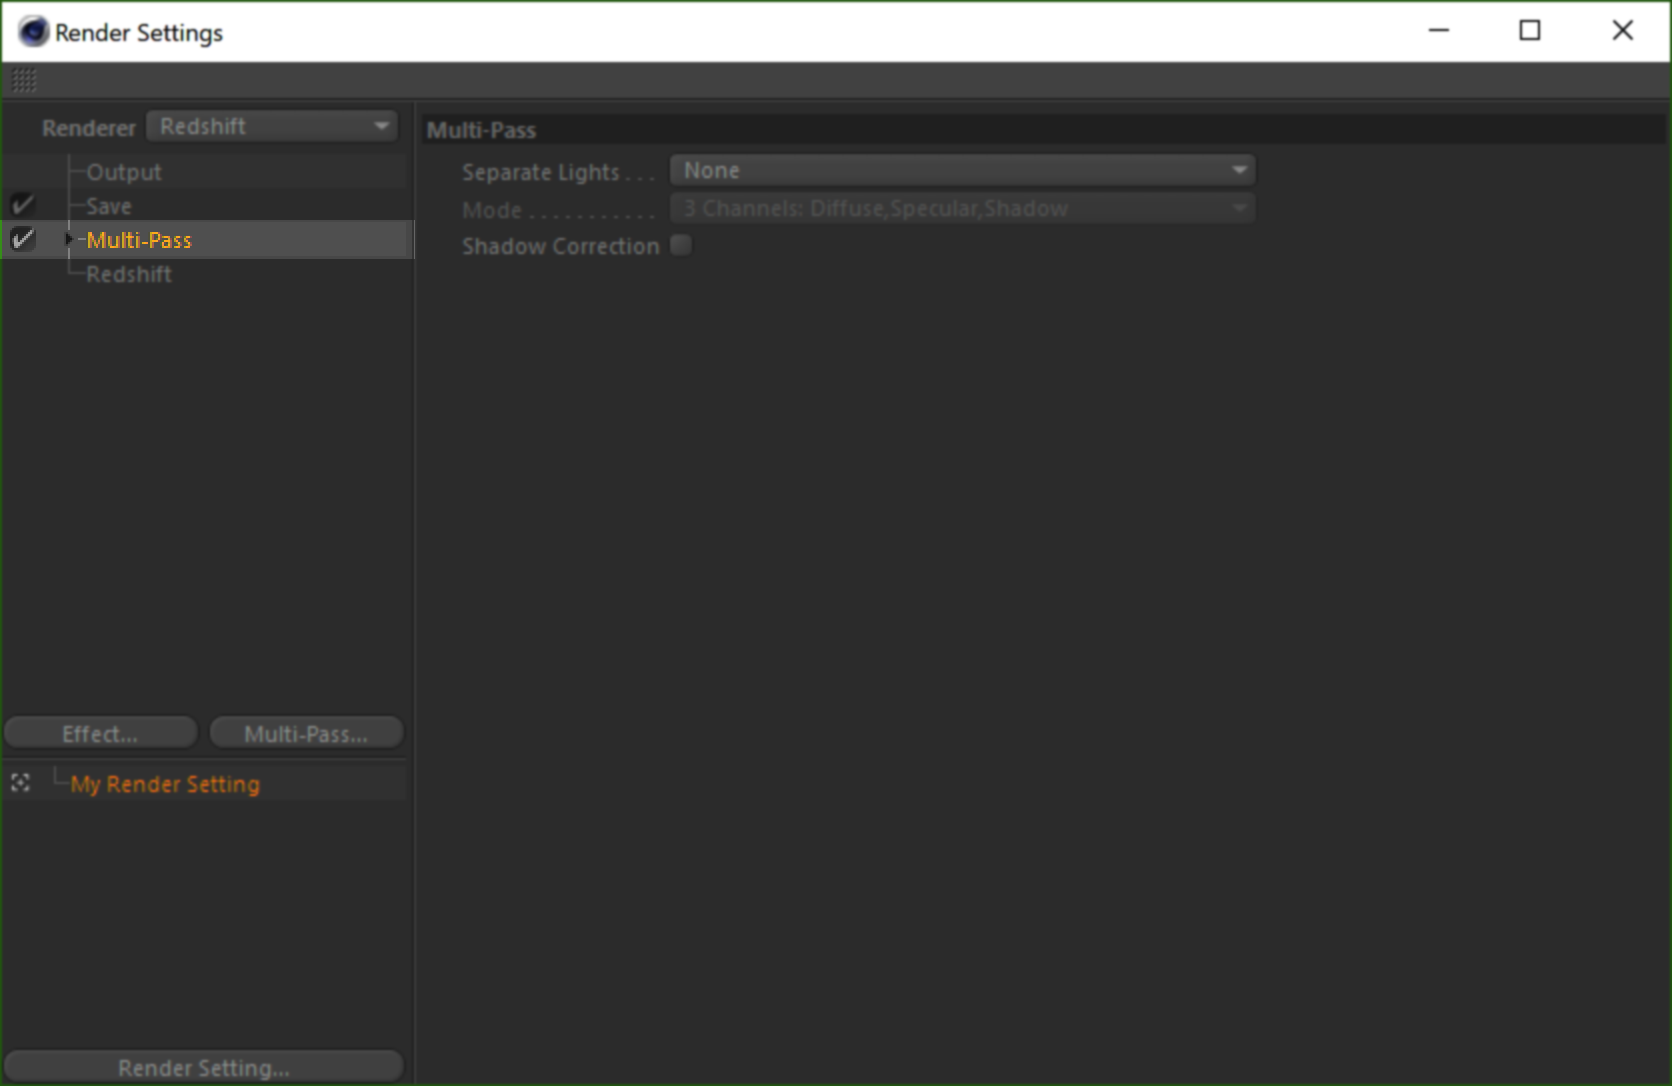Expand the Multi-Pass tree arrow

click(68, 239)
